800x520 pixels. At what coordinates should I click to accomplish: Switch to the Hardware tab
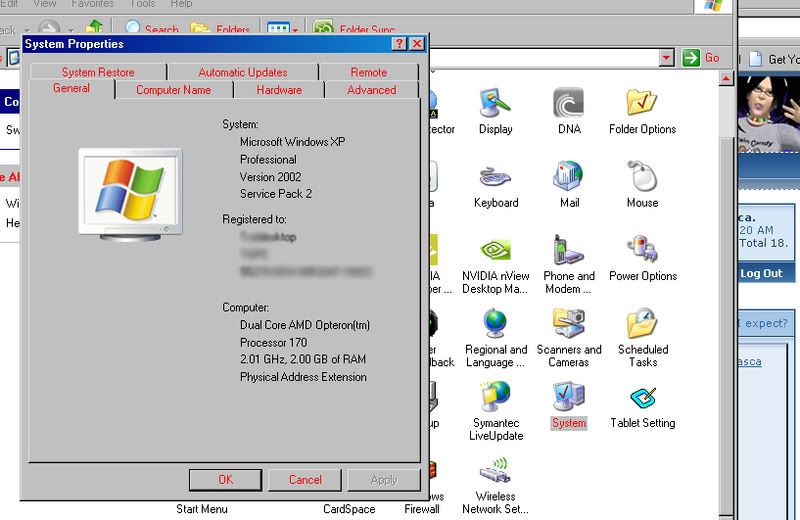pos(279,90)
